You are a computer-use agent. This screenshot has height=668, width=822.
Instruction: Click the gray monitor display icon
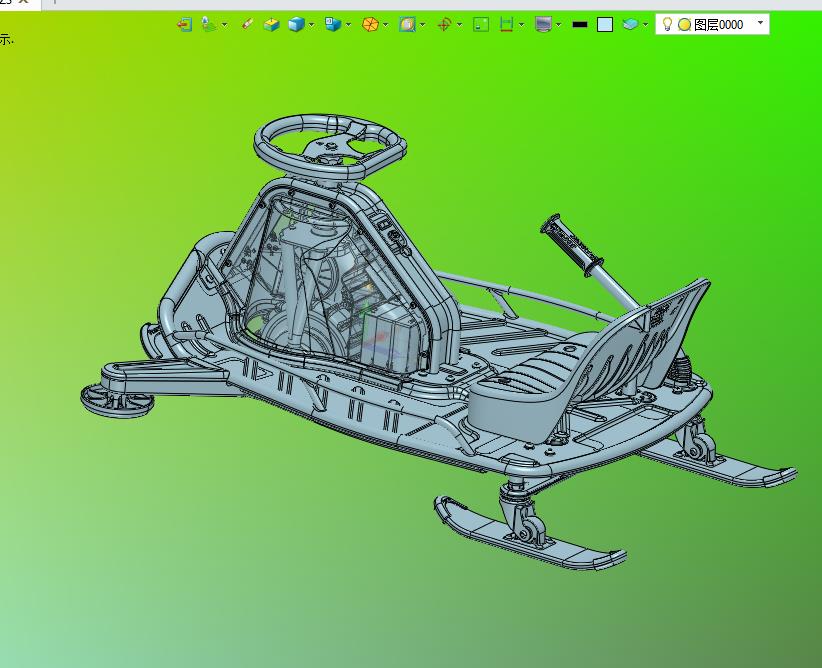pos(543,24)
